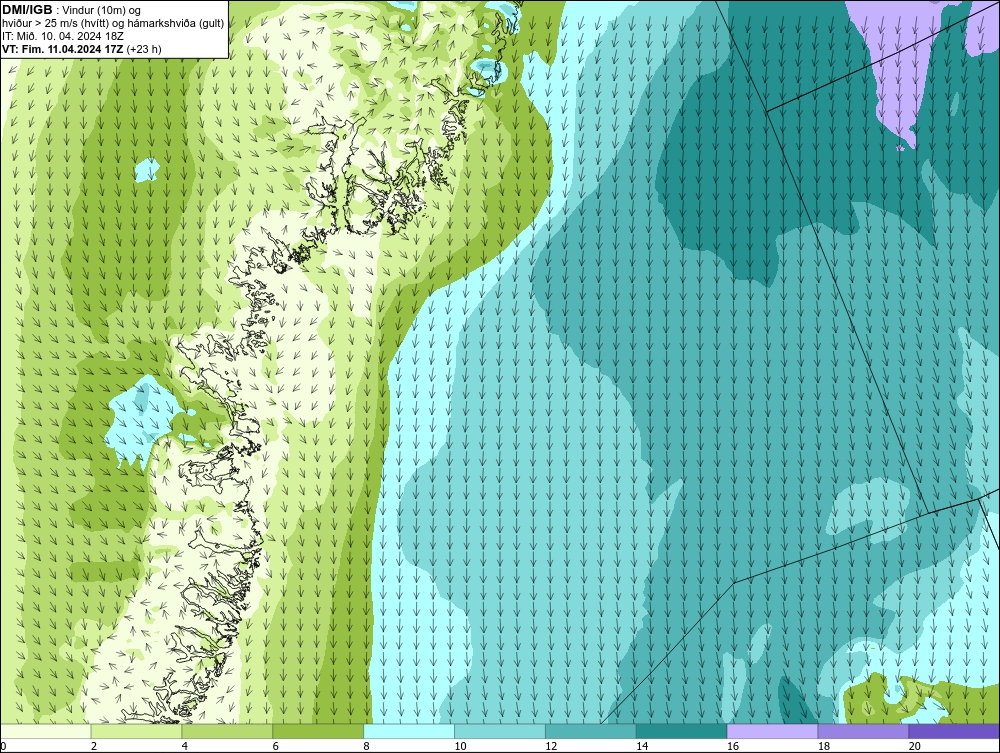
Task: Click the legend scale label '4'
Action: tap(184, 746)
